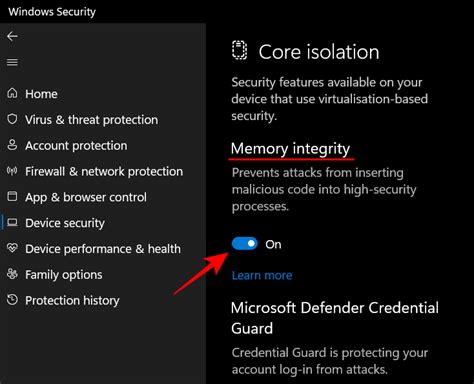Click the Home house icon
This screenshot has height=384, width=474.
[x=12, y=93]
